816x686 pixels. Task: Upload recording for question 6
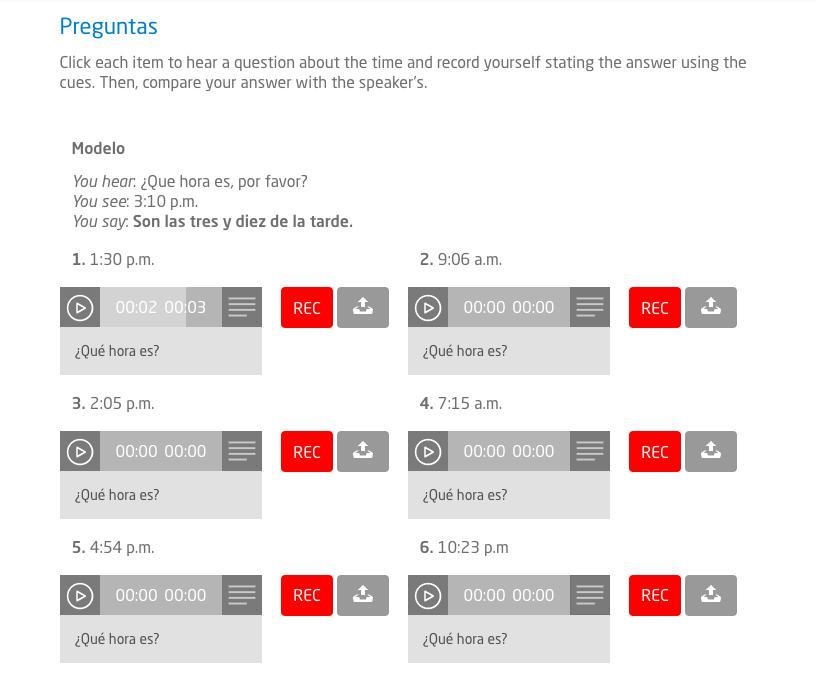click(711, 595)
